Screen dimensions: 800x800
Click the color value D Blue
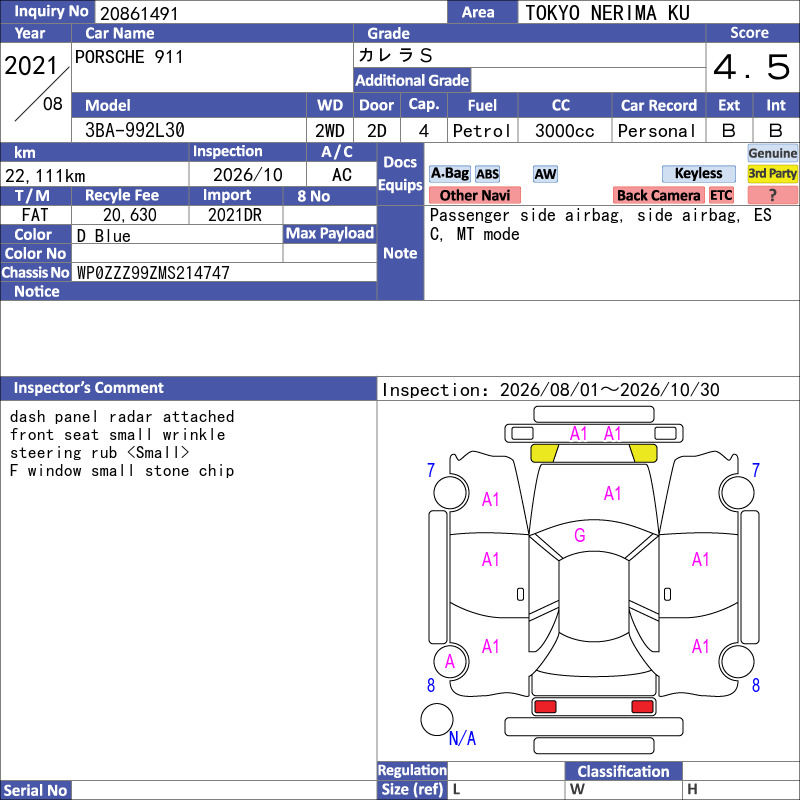click(x=104, y=236)
